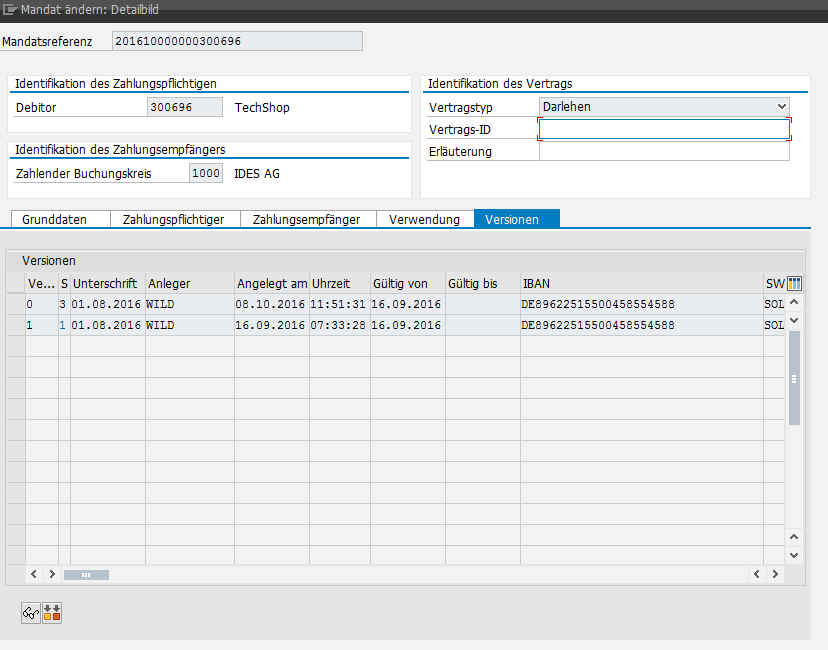
Task: Click the icon with two down arrows
Action: point(52,613)
